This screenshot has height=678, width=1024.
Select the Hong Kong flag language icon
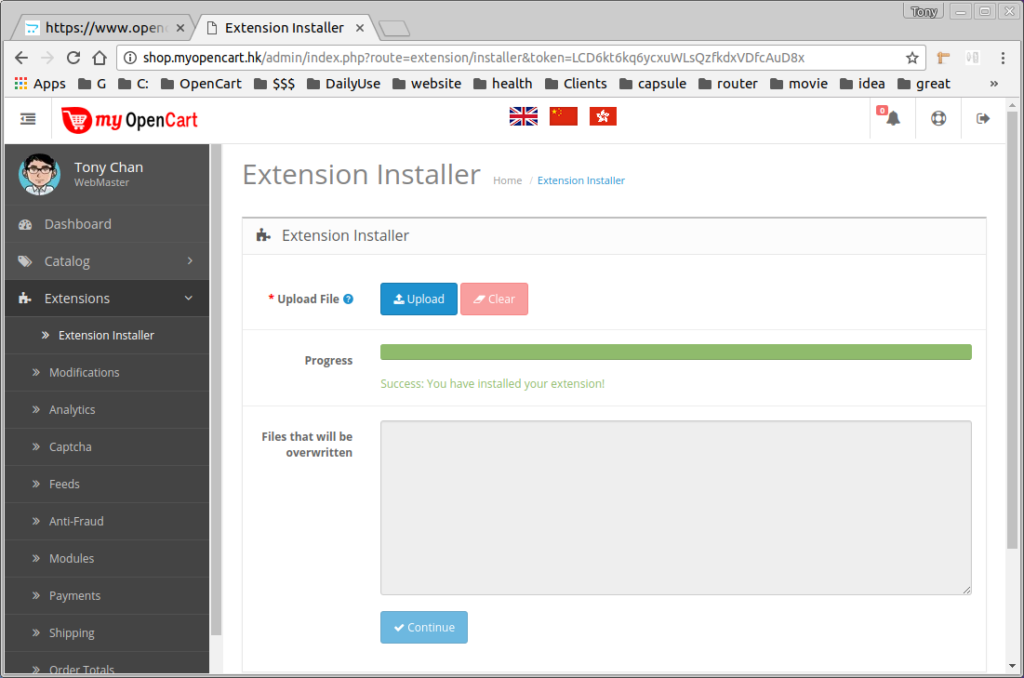click(602, 116)
